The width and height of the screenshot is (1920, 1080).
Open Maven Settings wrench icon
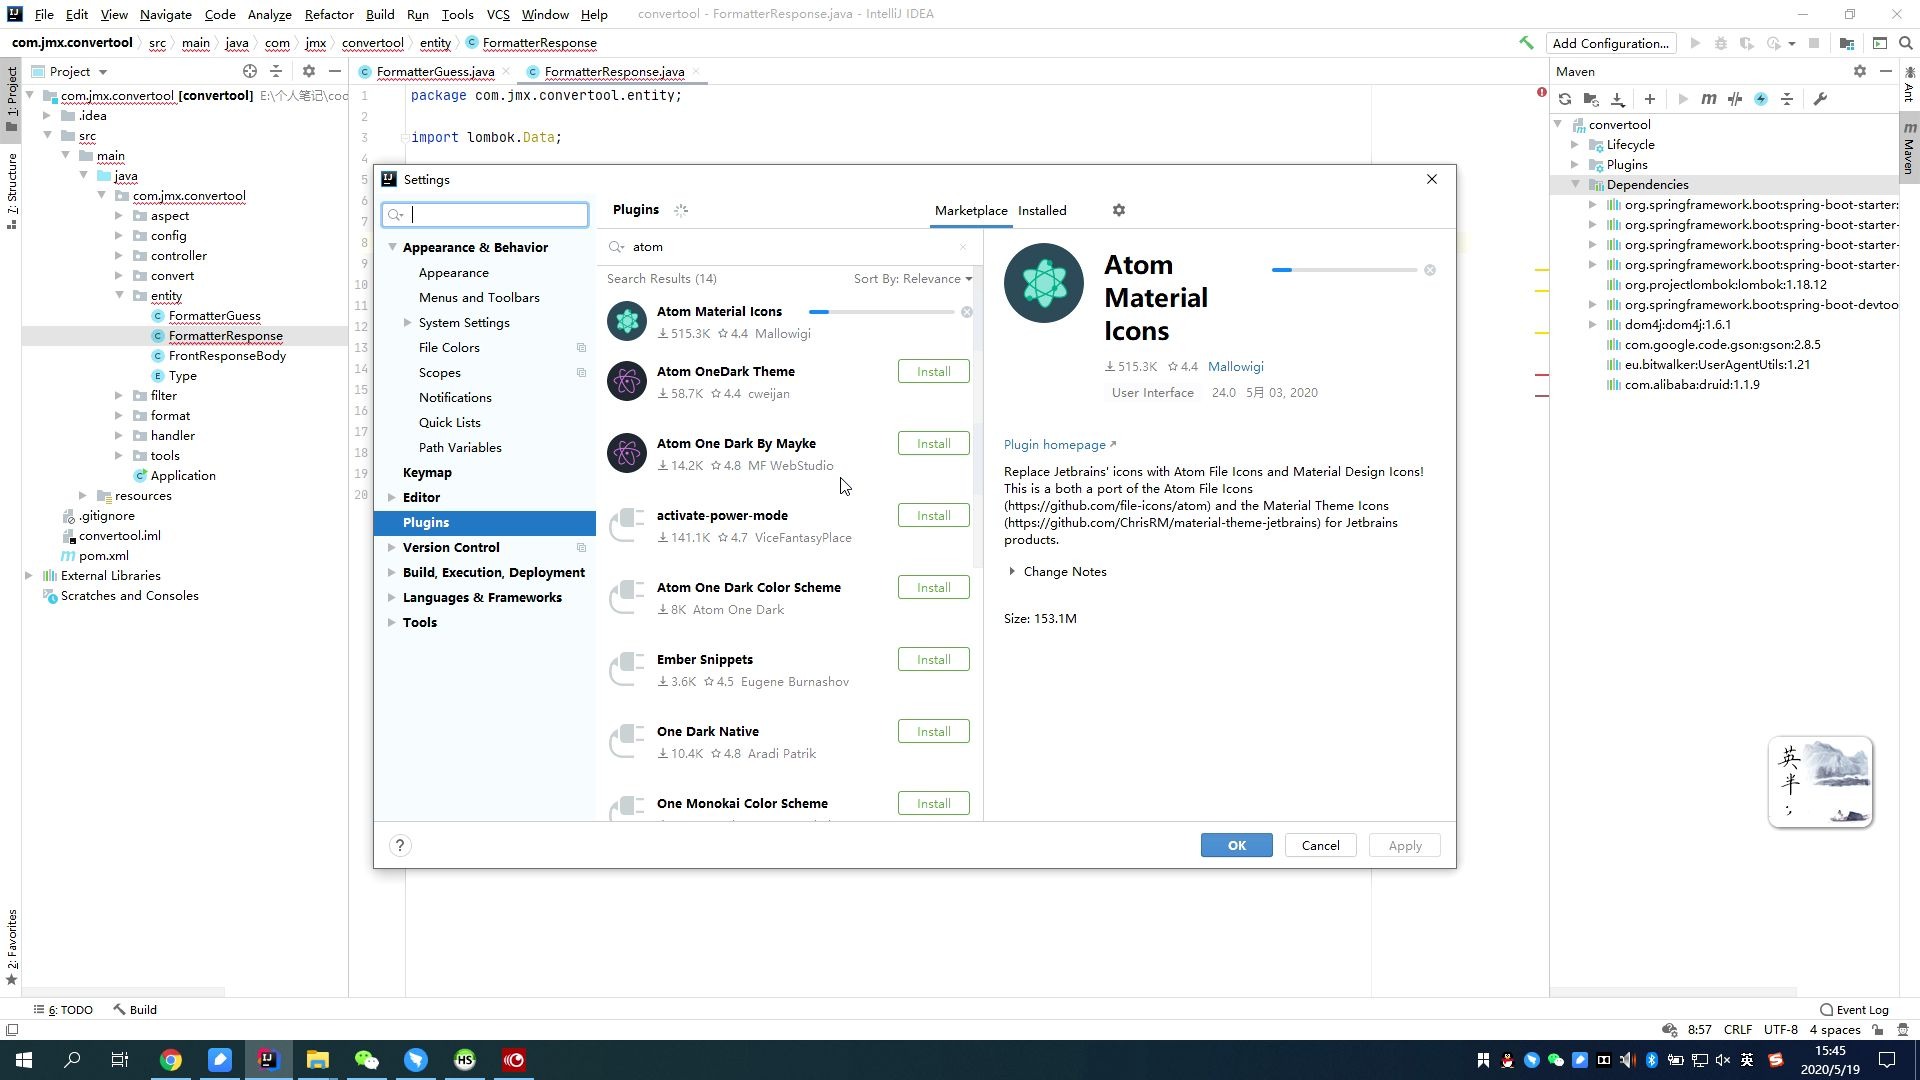(x=1820, y=99)
